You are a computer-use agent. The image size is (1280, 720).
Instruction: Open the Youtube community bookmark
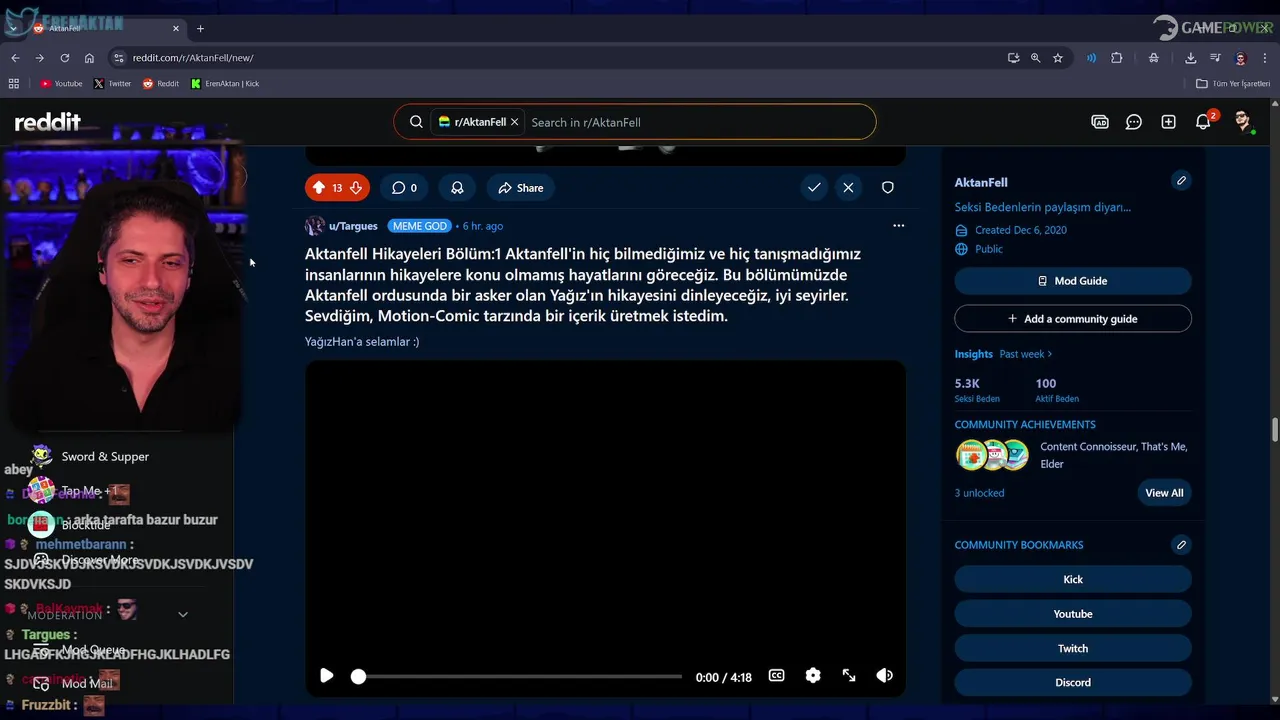click(1073, 614)
